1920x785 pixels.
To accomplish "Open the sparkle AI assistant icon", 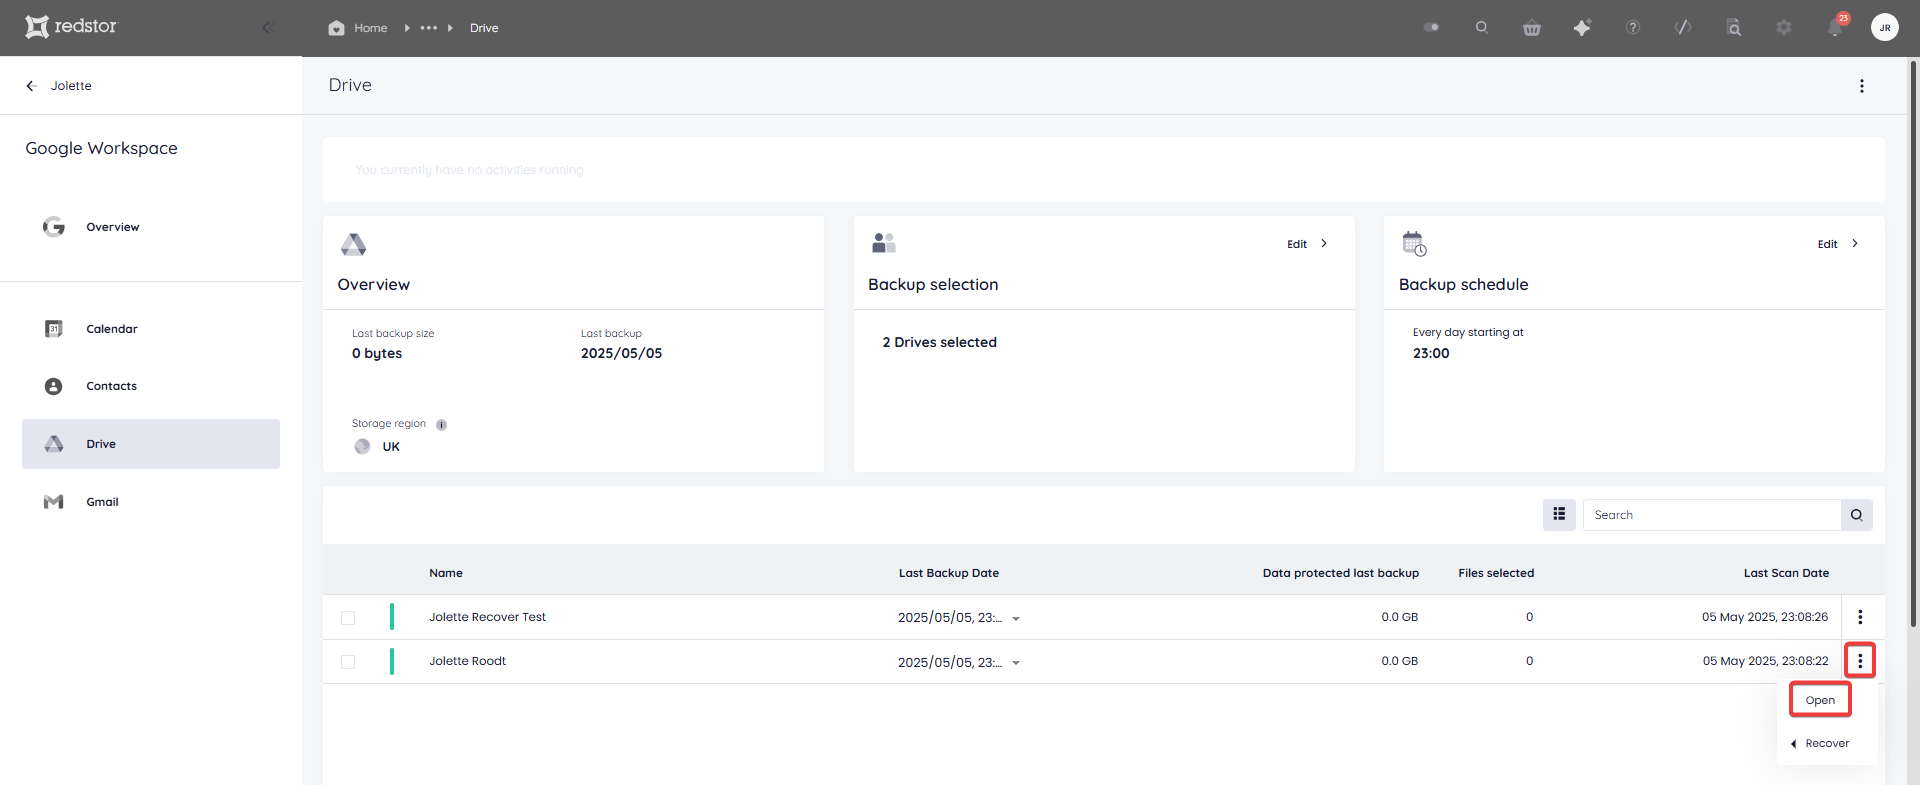I will click(1582, 28).
